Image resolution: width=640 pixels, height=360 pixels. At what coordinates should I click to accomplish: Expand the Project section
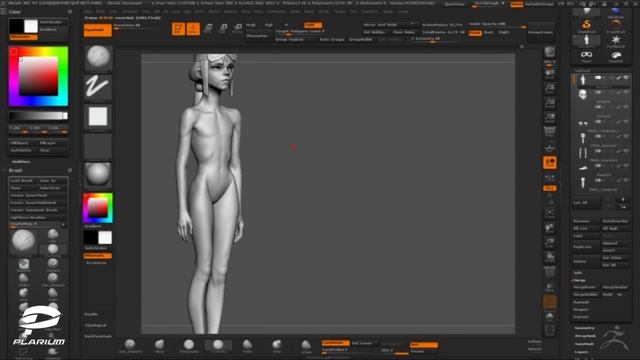pyautogui.click(x=581, y=309)
